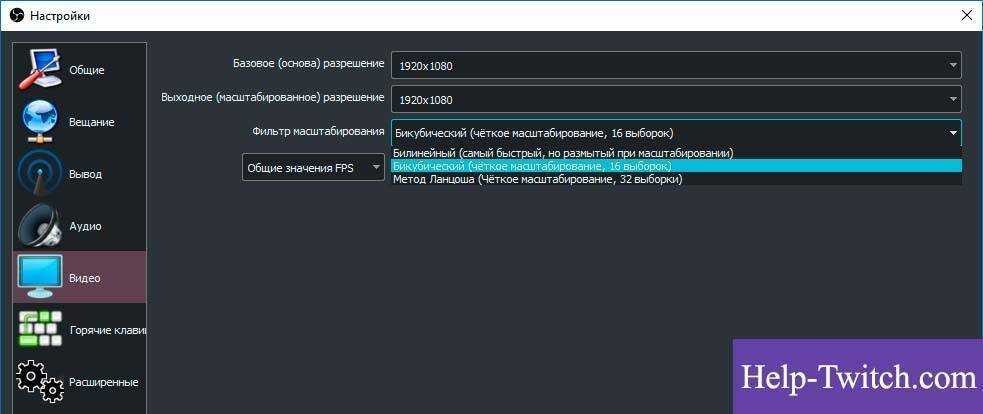Close the Настройки window

(965, 15)
